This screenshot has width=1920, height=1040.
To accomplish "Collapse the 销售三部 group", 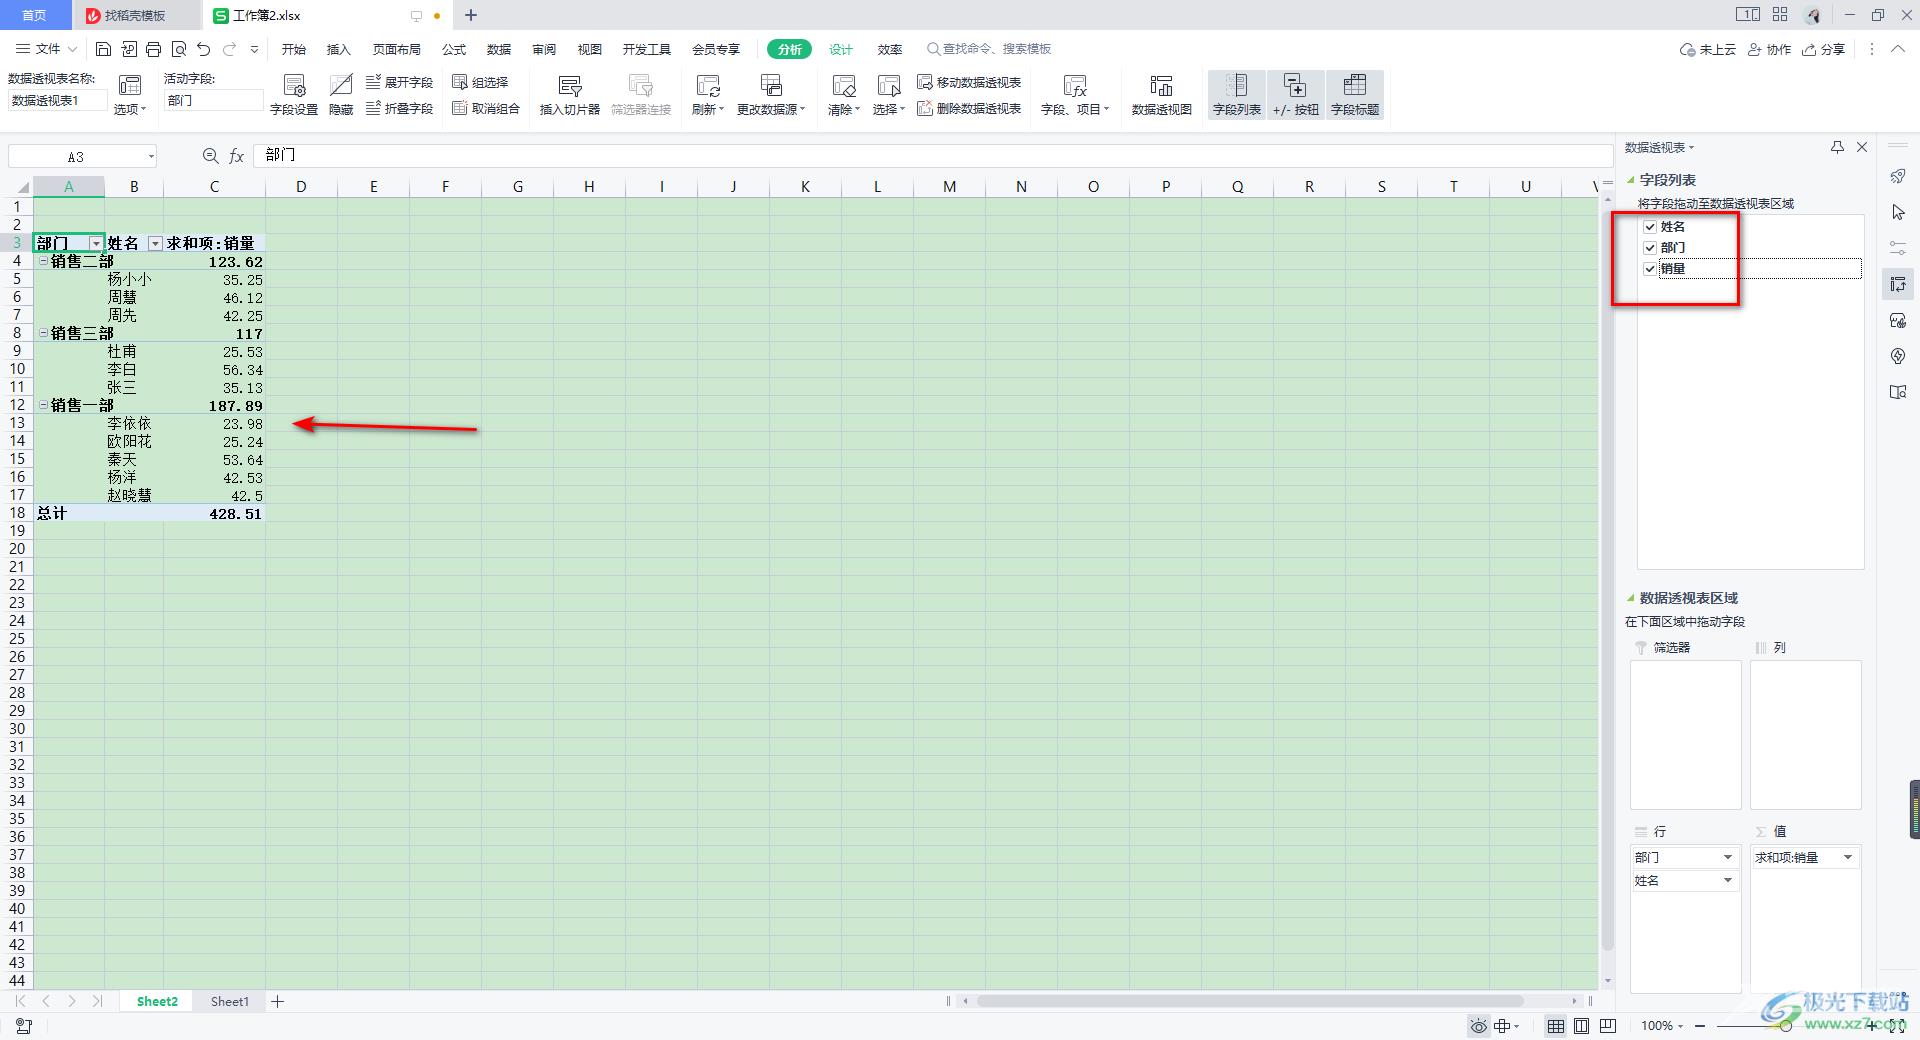I will pyautogui.click(x=43, y=333).
